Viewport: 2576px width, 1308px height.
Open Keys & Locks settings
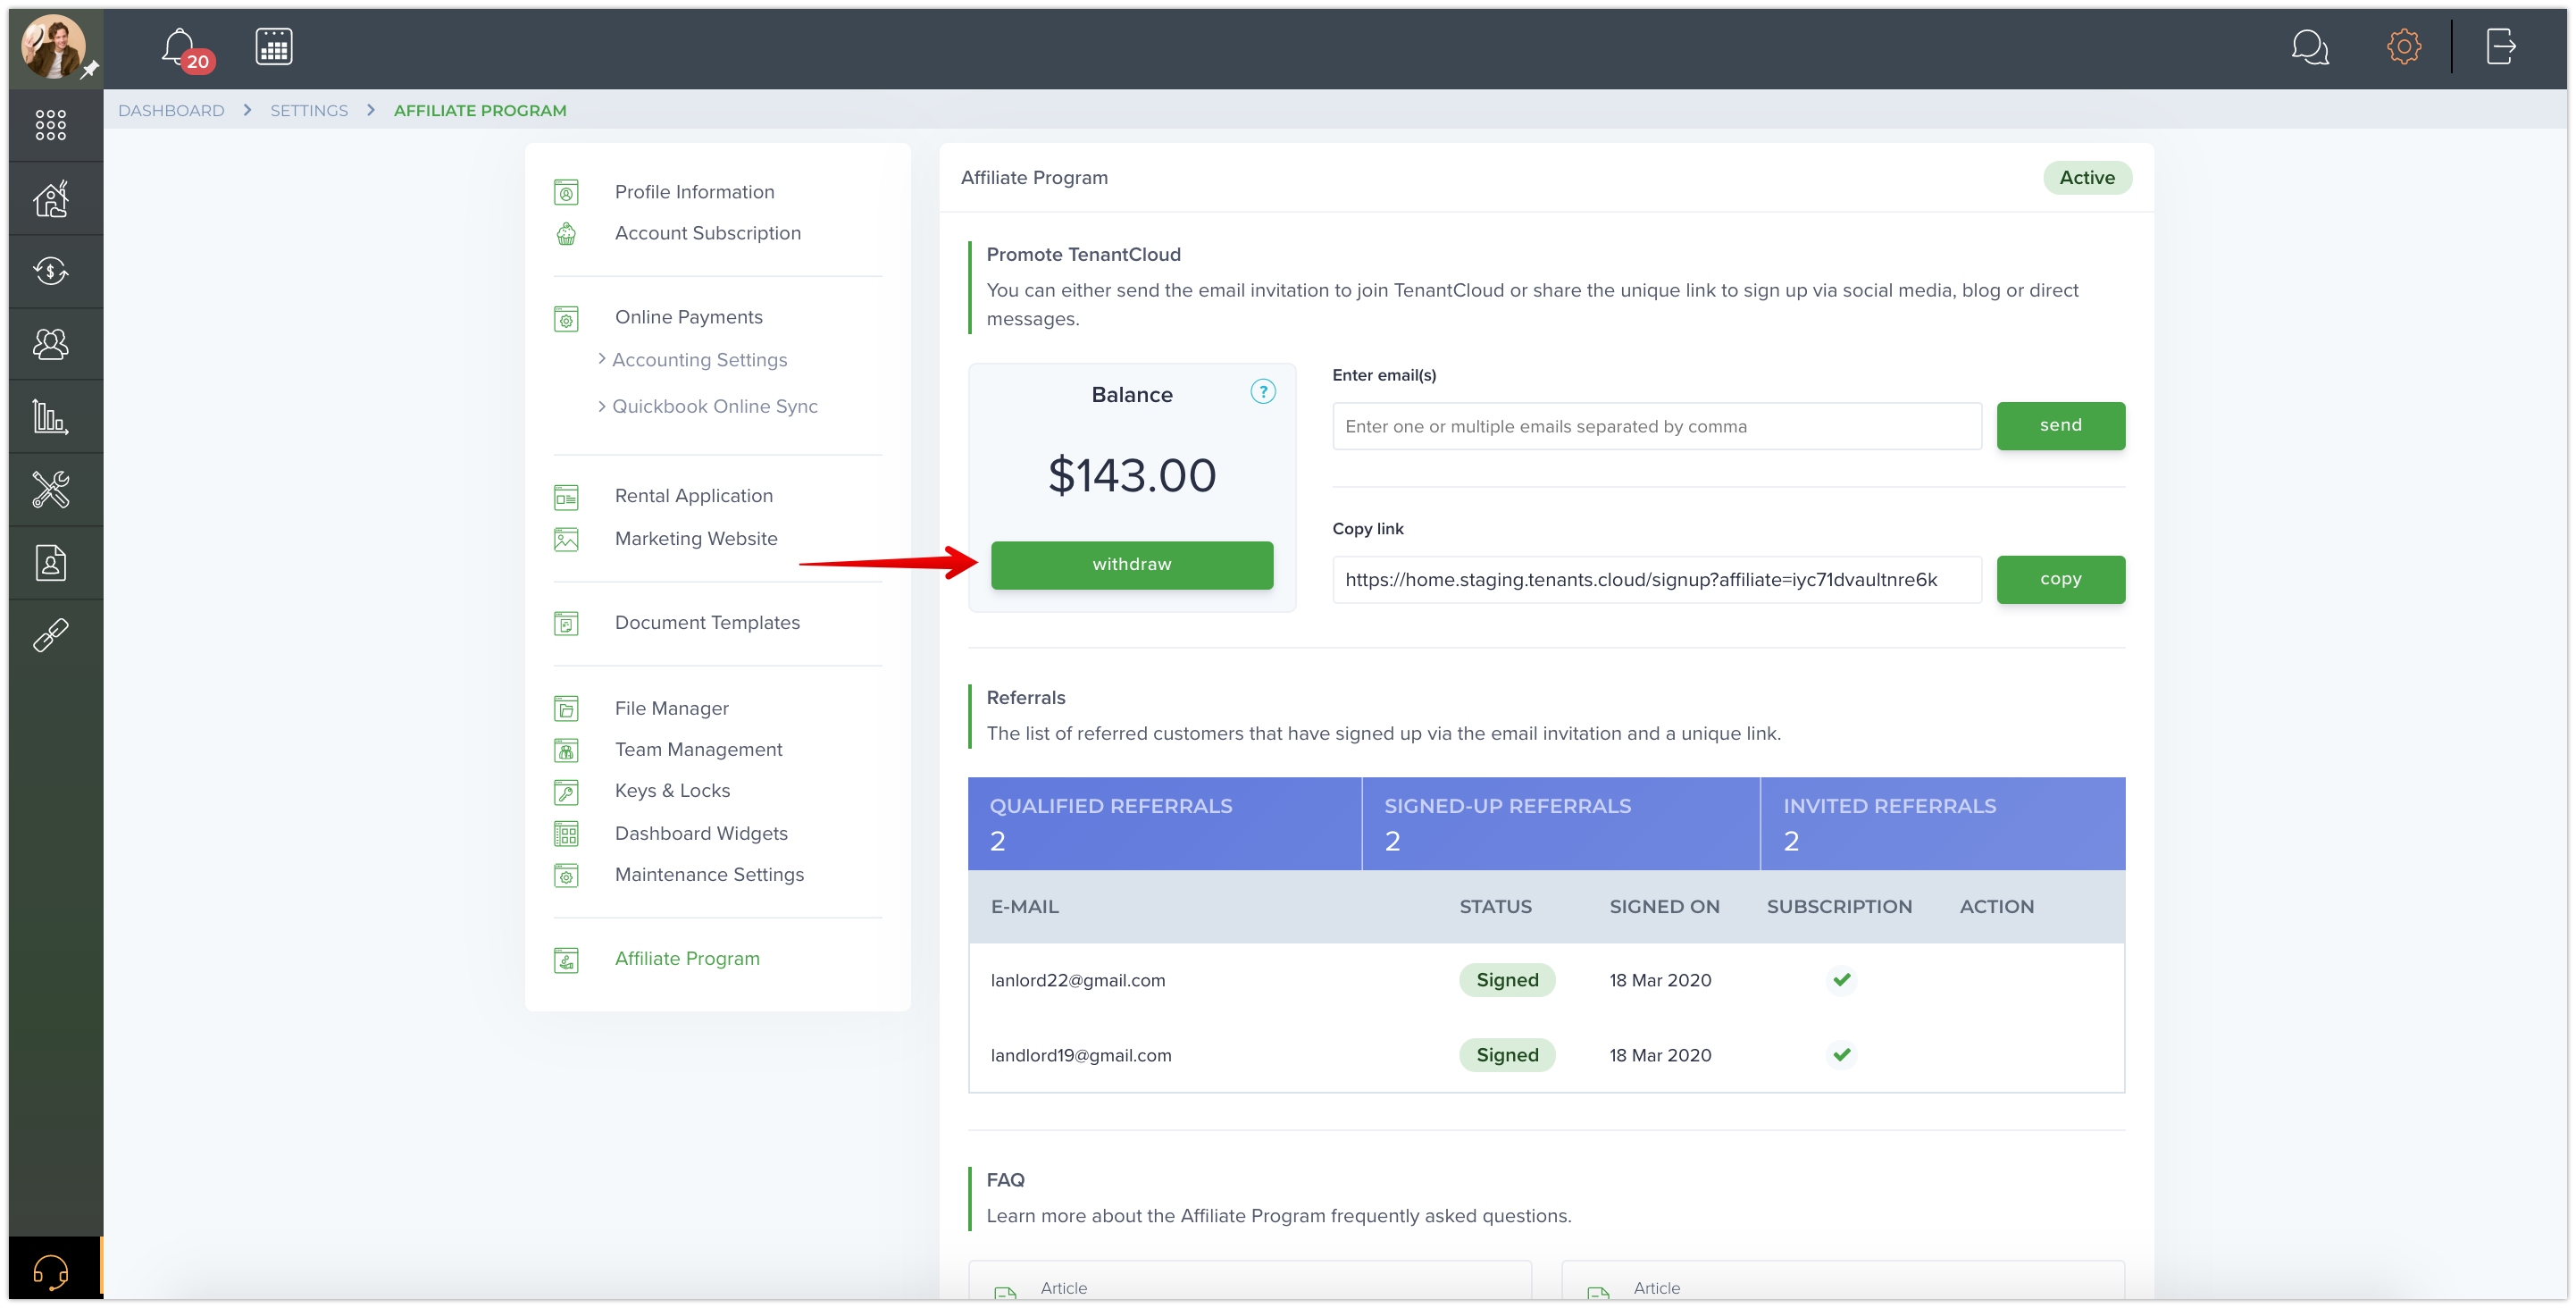pyautogui.click(x=672, y=790)
